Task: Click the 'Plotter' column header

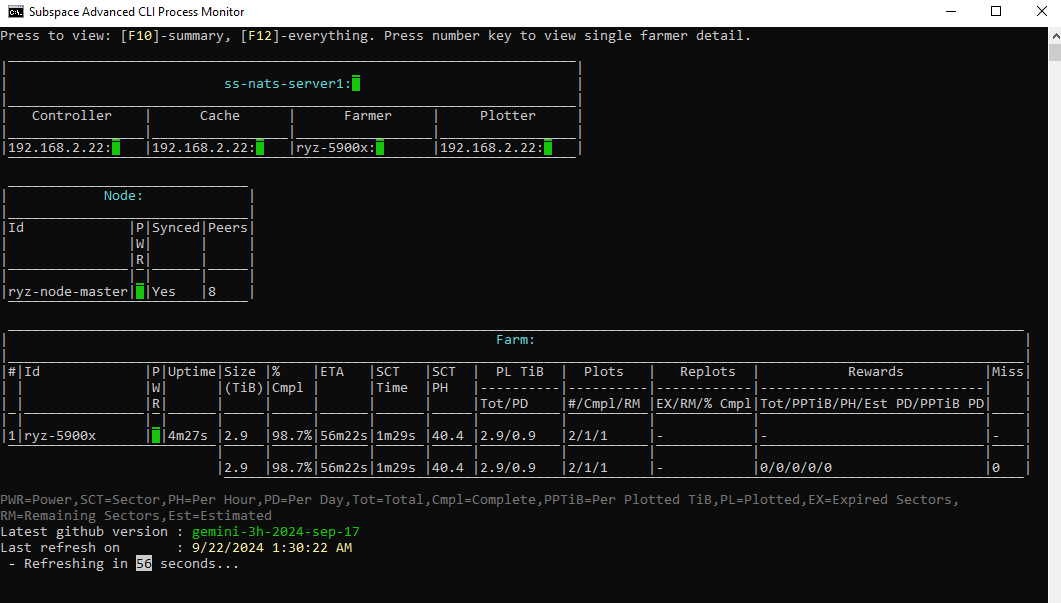Action: coord(507,116)
